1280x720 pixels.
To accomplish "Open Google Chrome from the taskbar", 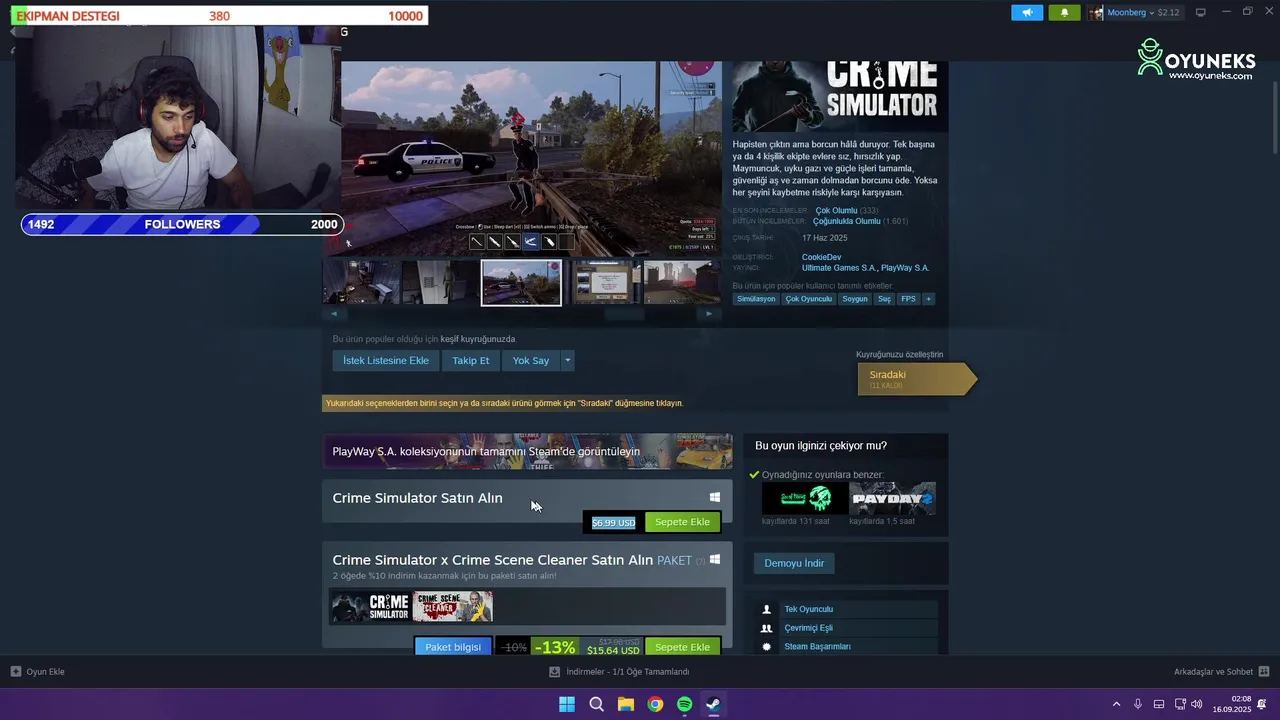I will coord(655,704).
